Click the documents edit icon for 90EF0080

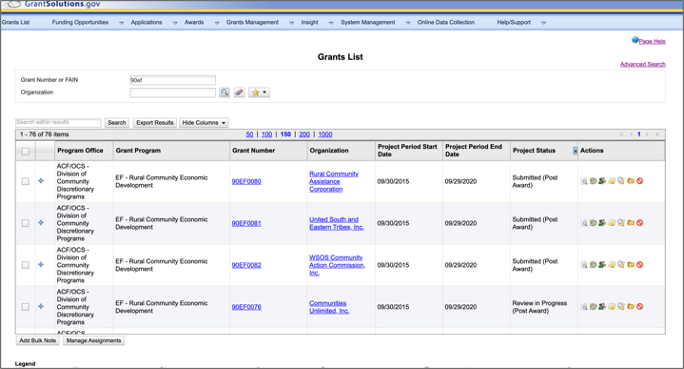coord(593,181)
